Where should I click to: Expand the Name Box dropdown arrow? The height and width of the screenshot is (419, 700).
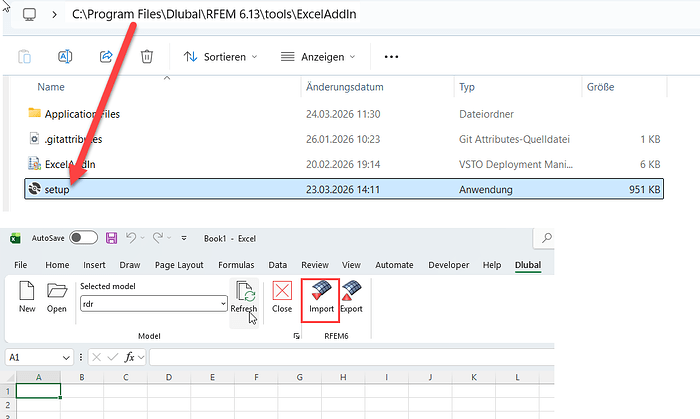pyautogui.click(x=66, y=357)
